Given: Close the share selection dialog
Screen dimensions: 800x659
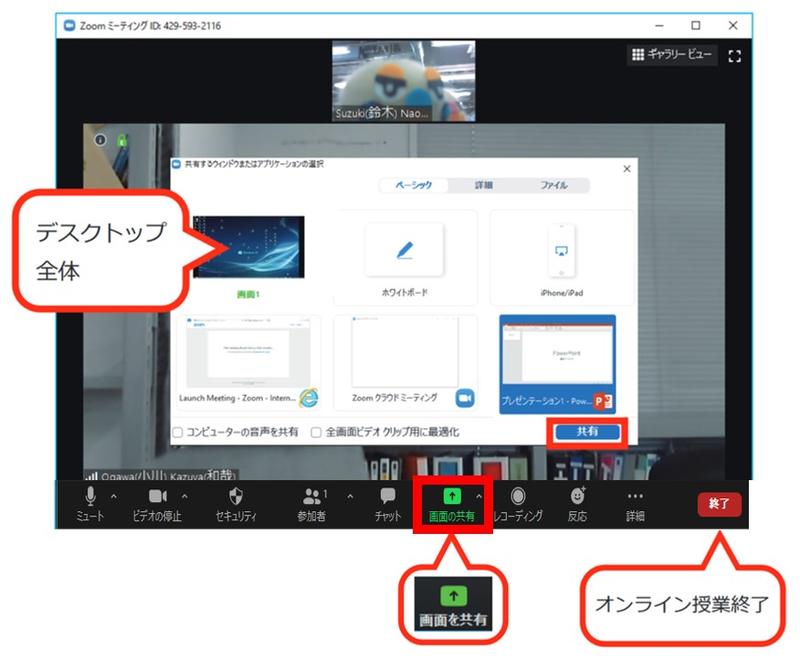Looking at the screenshot, I should coord(627,169).
